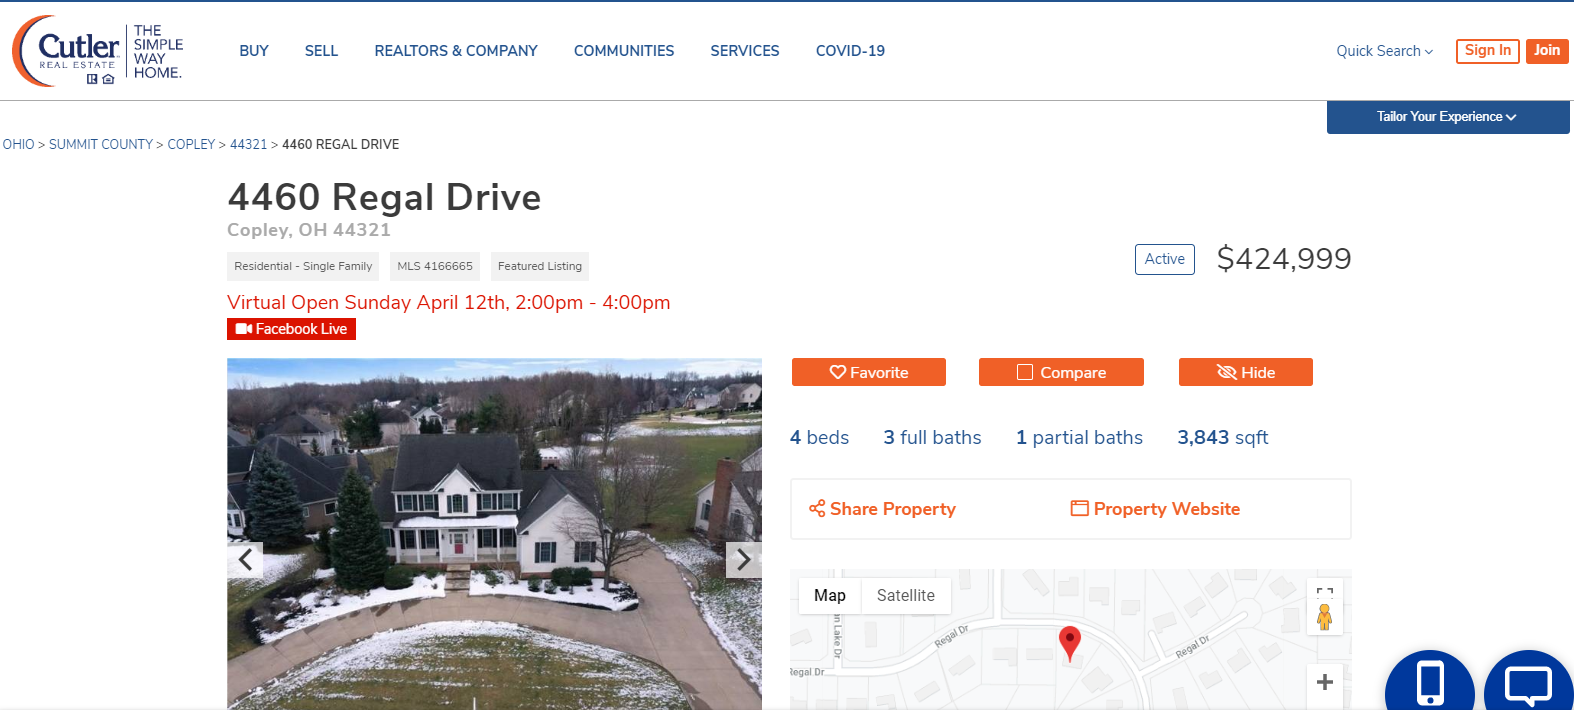Open the SERVICES menu

point(745,51)
